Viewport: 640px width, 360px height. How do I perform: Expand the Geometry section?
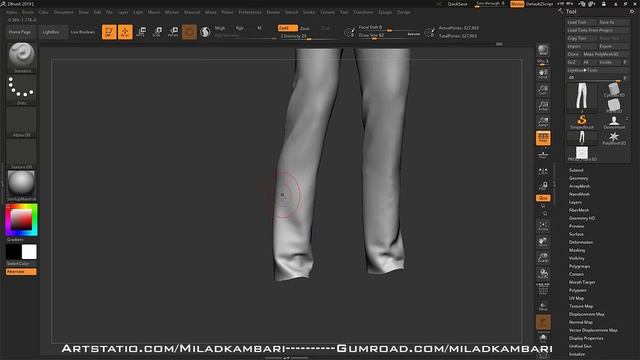pyautogui.click(x=578, y=178)
